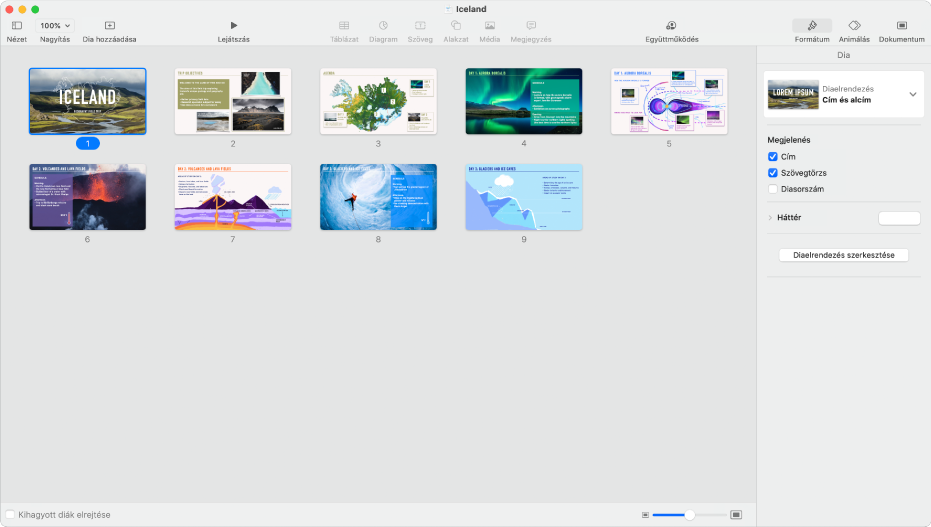The width and height of the screenshot is (931, 527).
Task: Click the Dia hozzáadása add slide icon
Action: tap(109, 26)
